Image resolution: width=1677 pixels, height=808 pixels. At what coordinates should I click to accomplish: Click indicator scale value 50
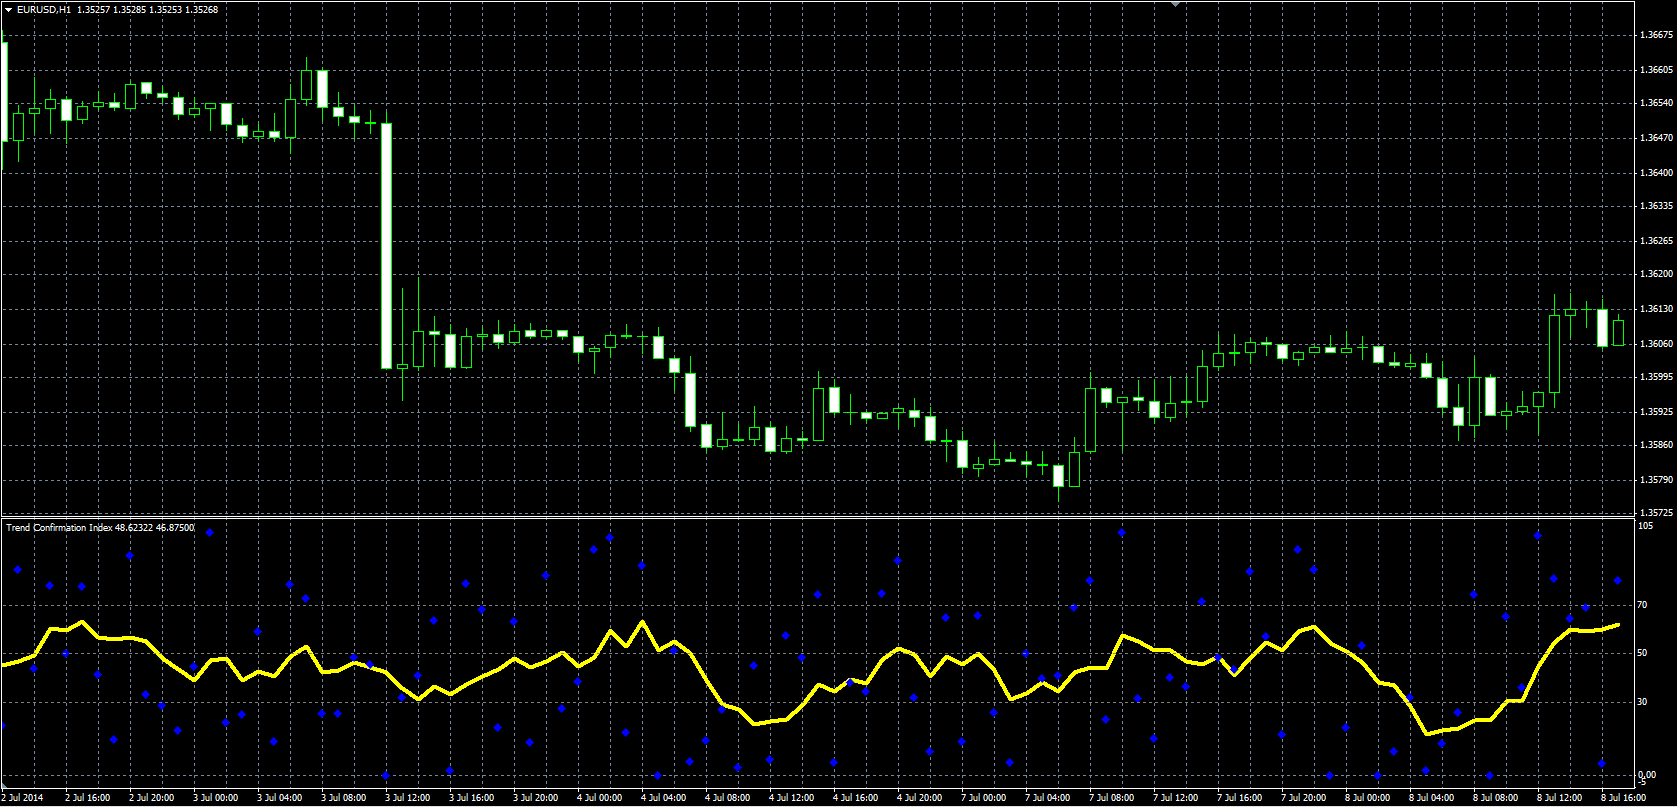pos(1643,653)
